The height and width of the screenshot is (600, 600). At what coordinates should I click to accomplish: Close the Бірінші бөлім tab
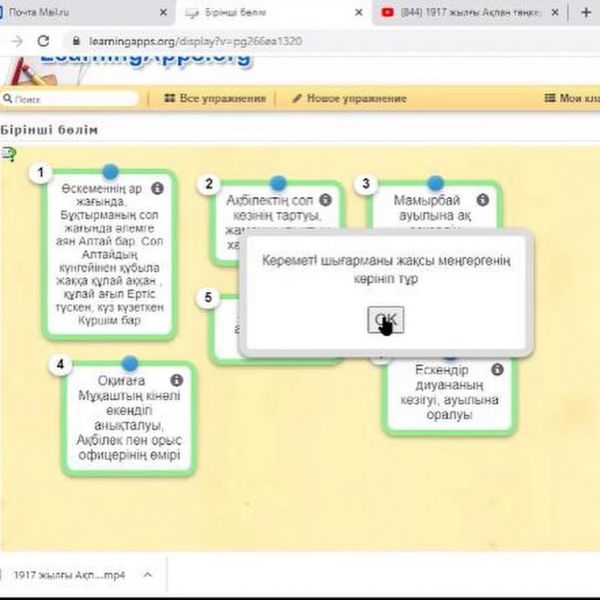[x=358, y=13]
